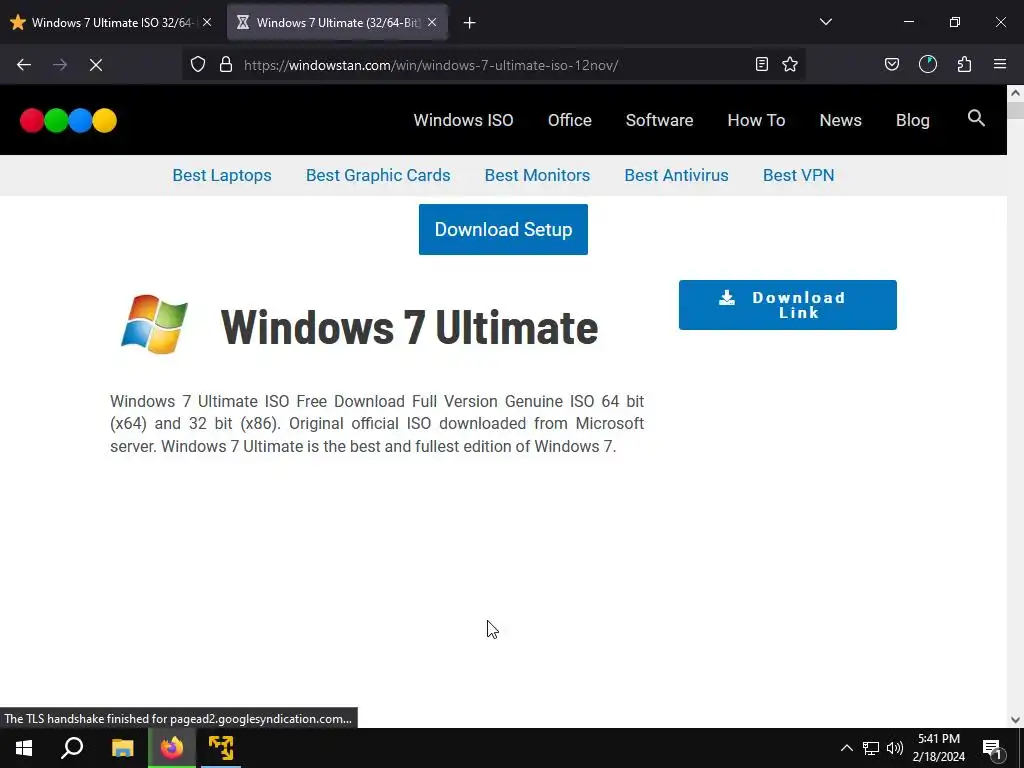Image resolution: width=1024 pixels, height=768 pixels.
Task: Open the Pocket save icon
Action: pyautogui.click(x=892, y=65)
